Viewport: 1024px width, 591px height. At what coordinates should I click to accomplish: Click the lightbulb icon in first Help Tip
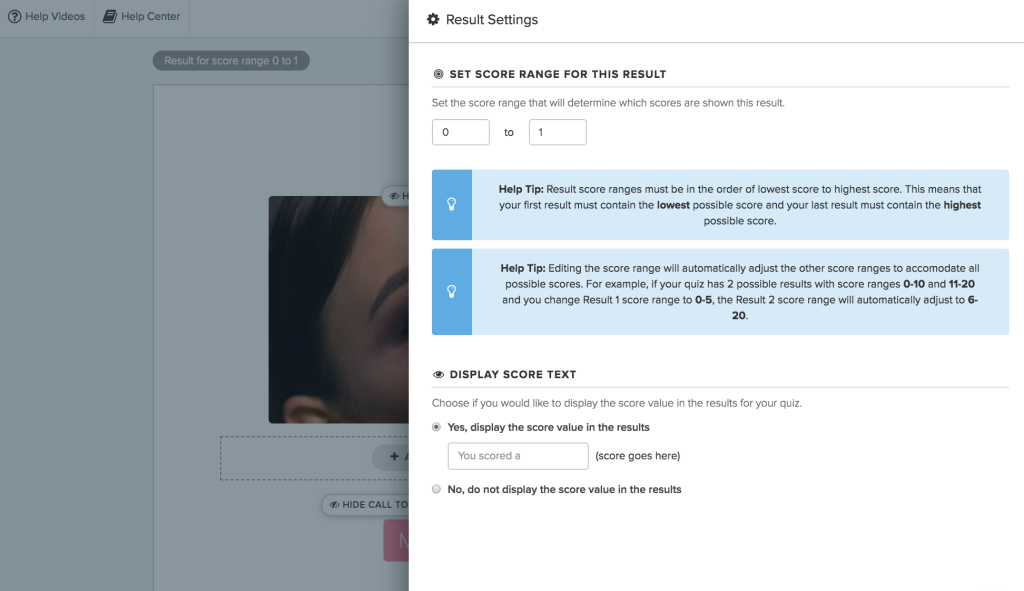pyautogui.click(x=451, y=204)
